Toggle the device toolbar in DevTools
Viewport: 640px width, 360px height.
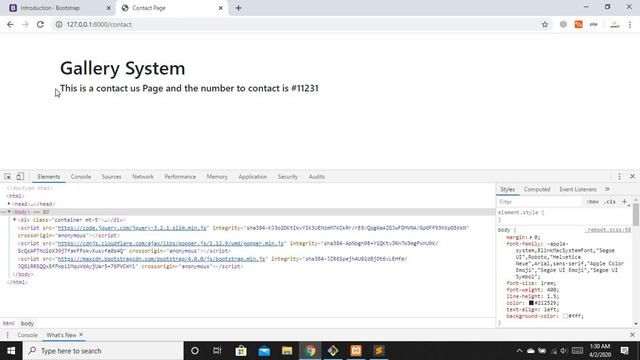point(20,176)
